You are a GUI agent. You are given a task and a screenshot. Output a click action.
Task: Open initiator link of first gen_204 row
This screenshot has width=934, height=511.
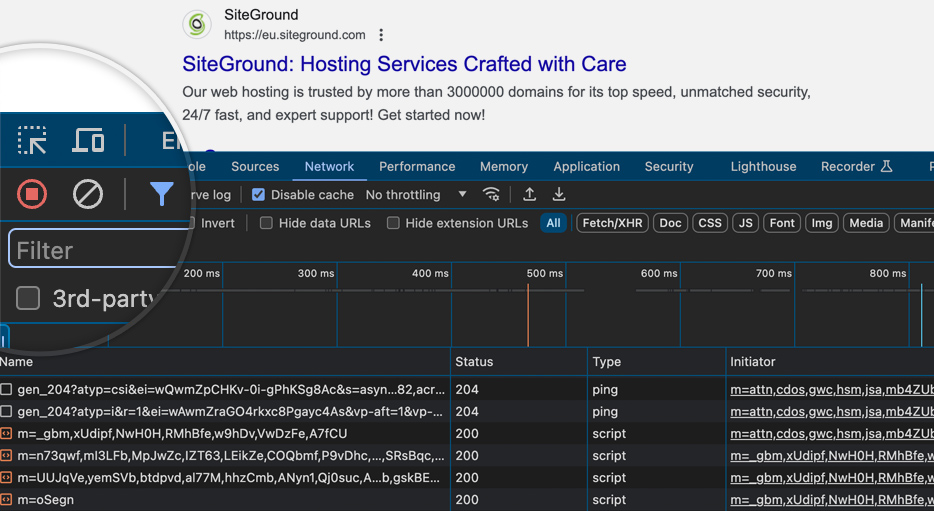click(832, 390)
